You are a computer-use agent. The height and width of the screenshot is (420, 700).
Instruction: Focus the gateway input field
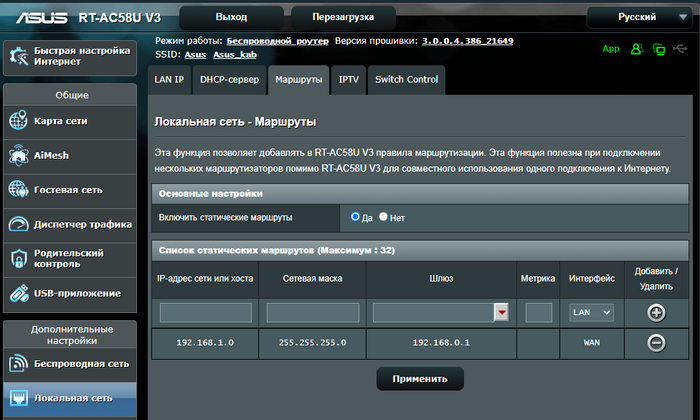tap(433, 312)
